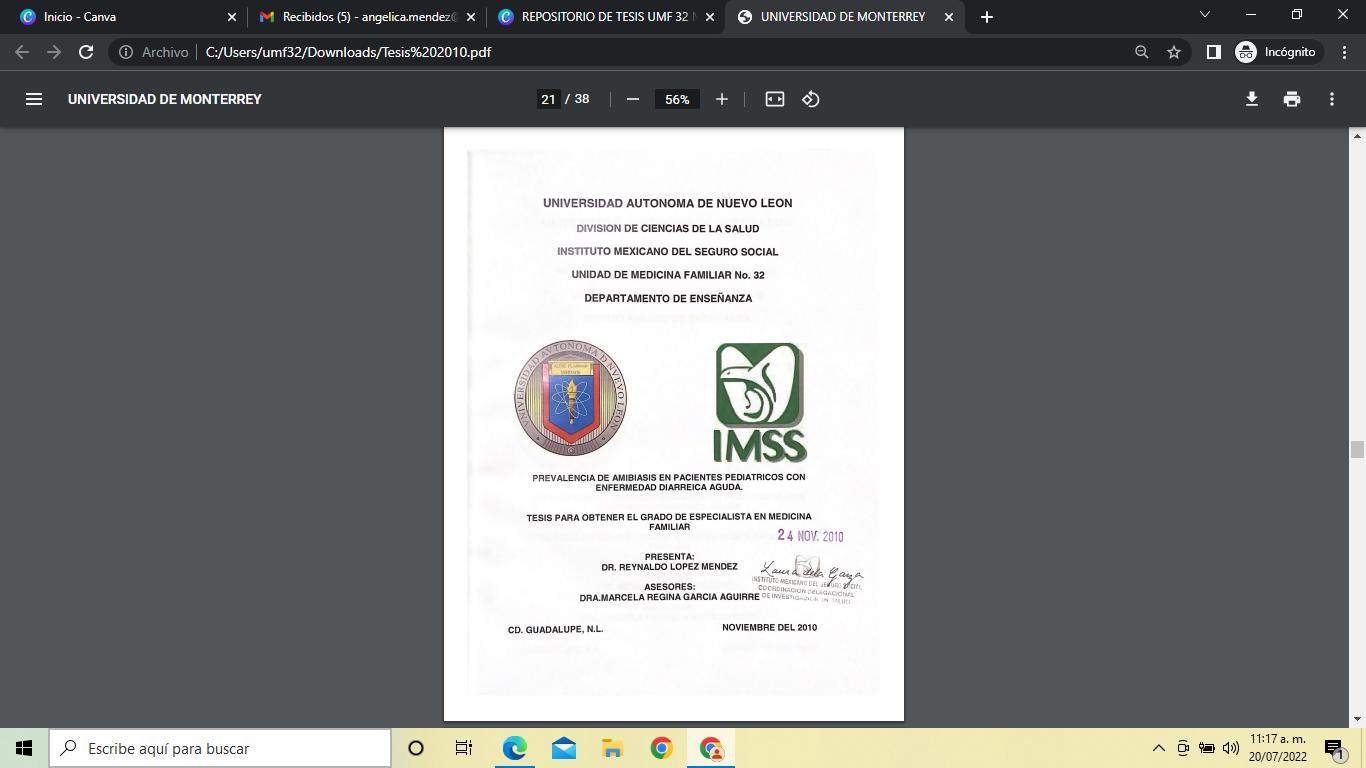Print the PDF document
Screen dimensions: 1366x768
coord(1291,99)
